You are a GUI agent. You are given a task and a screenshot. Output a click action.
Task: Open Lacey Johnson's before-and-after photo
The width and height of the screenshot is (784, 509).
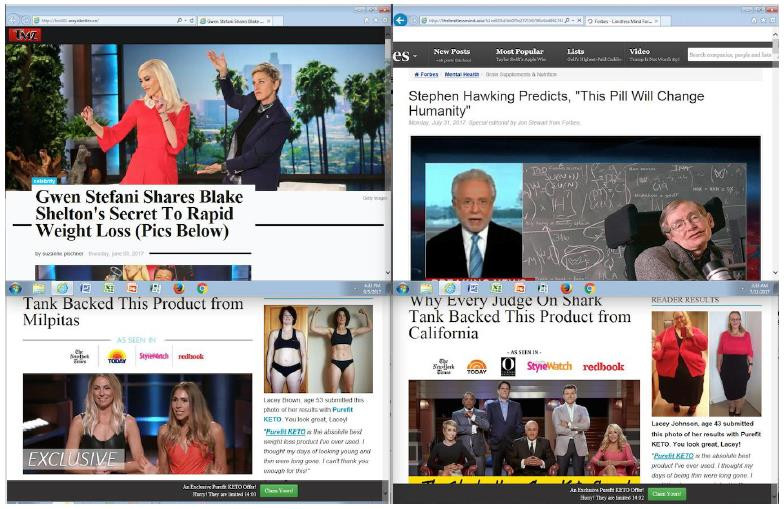pyautogui.click(x=706, y=364)
